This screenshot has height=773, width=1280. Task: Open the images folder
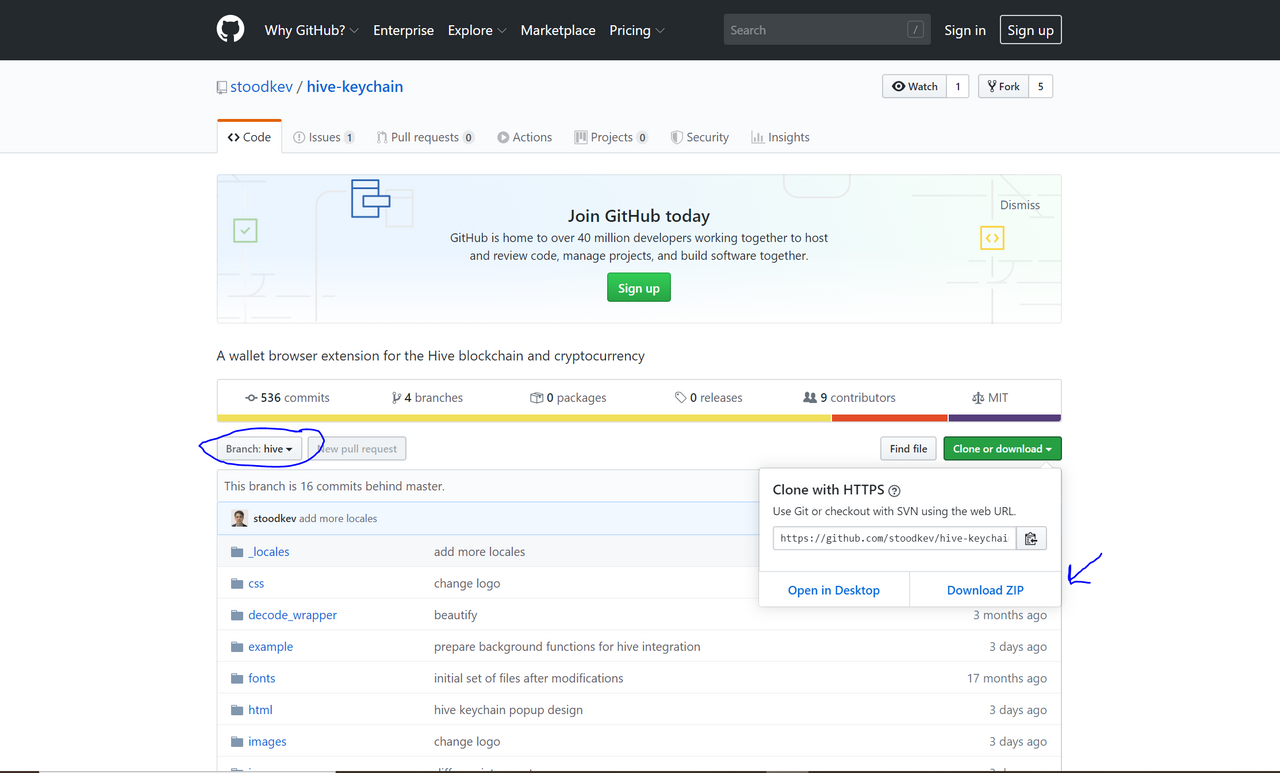click(x=267, y=742)
